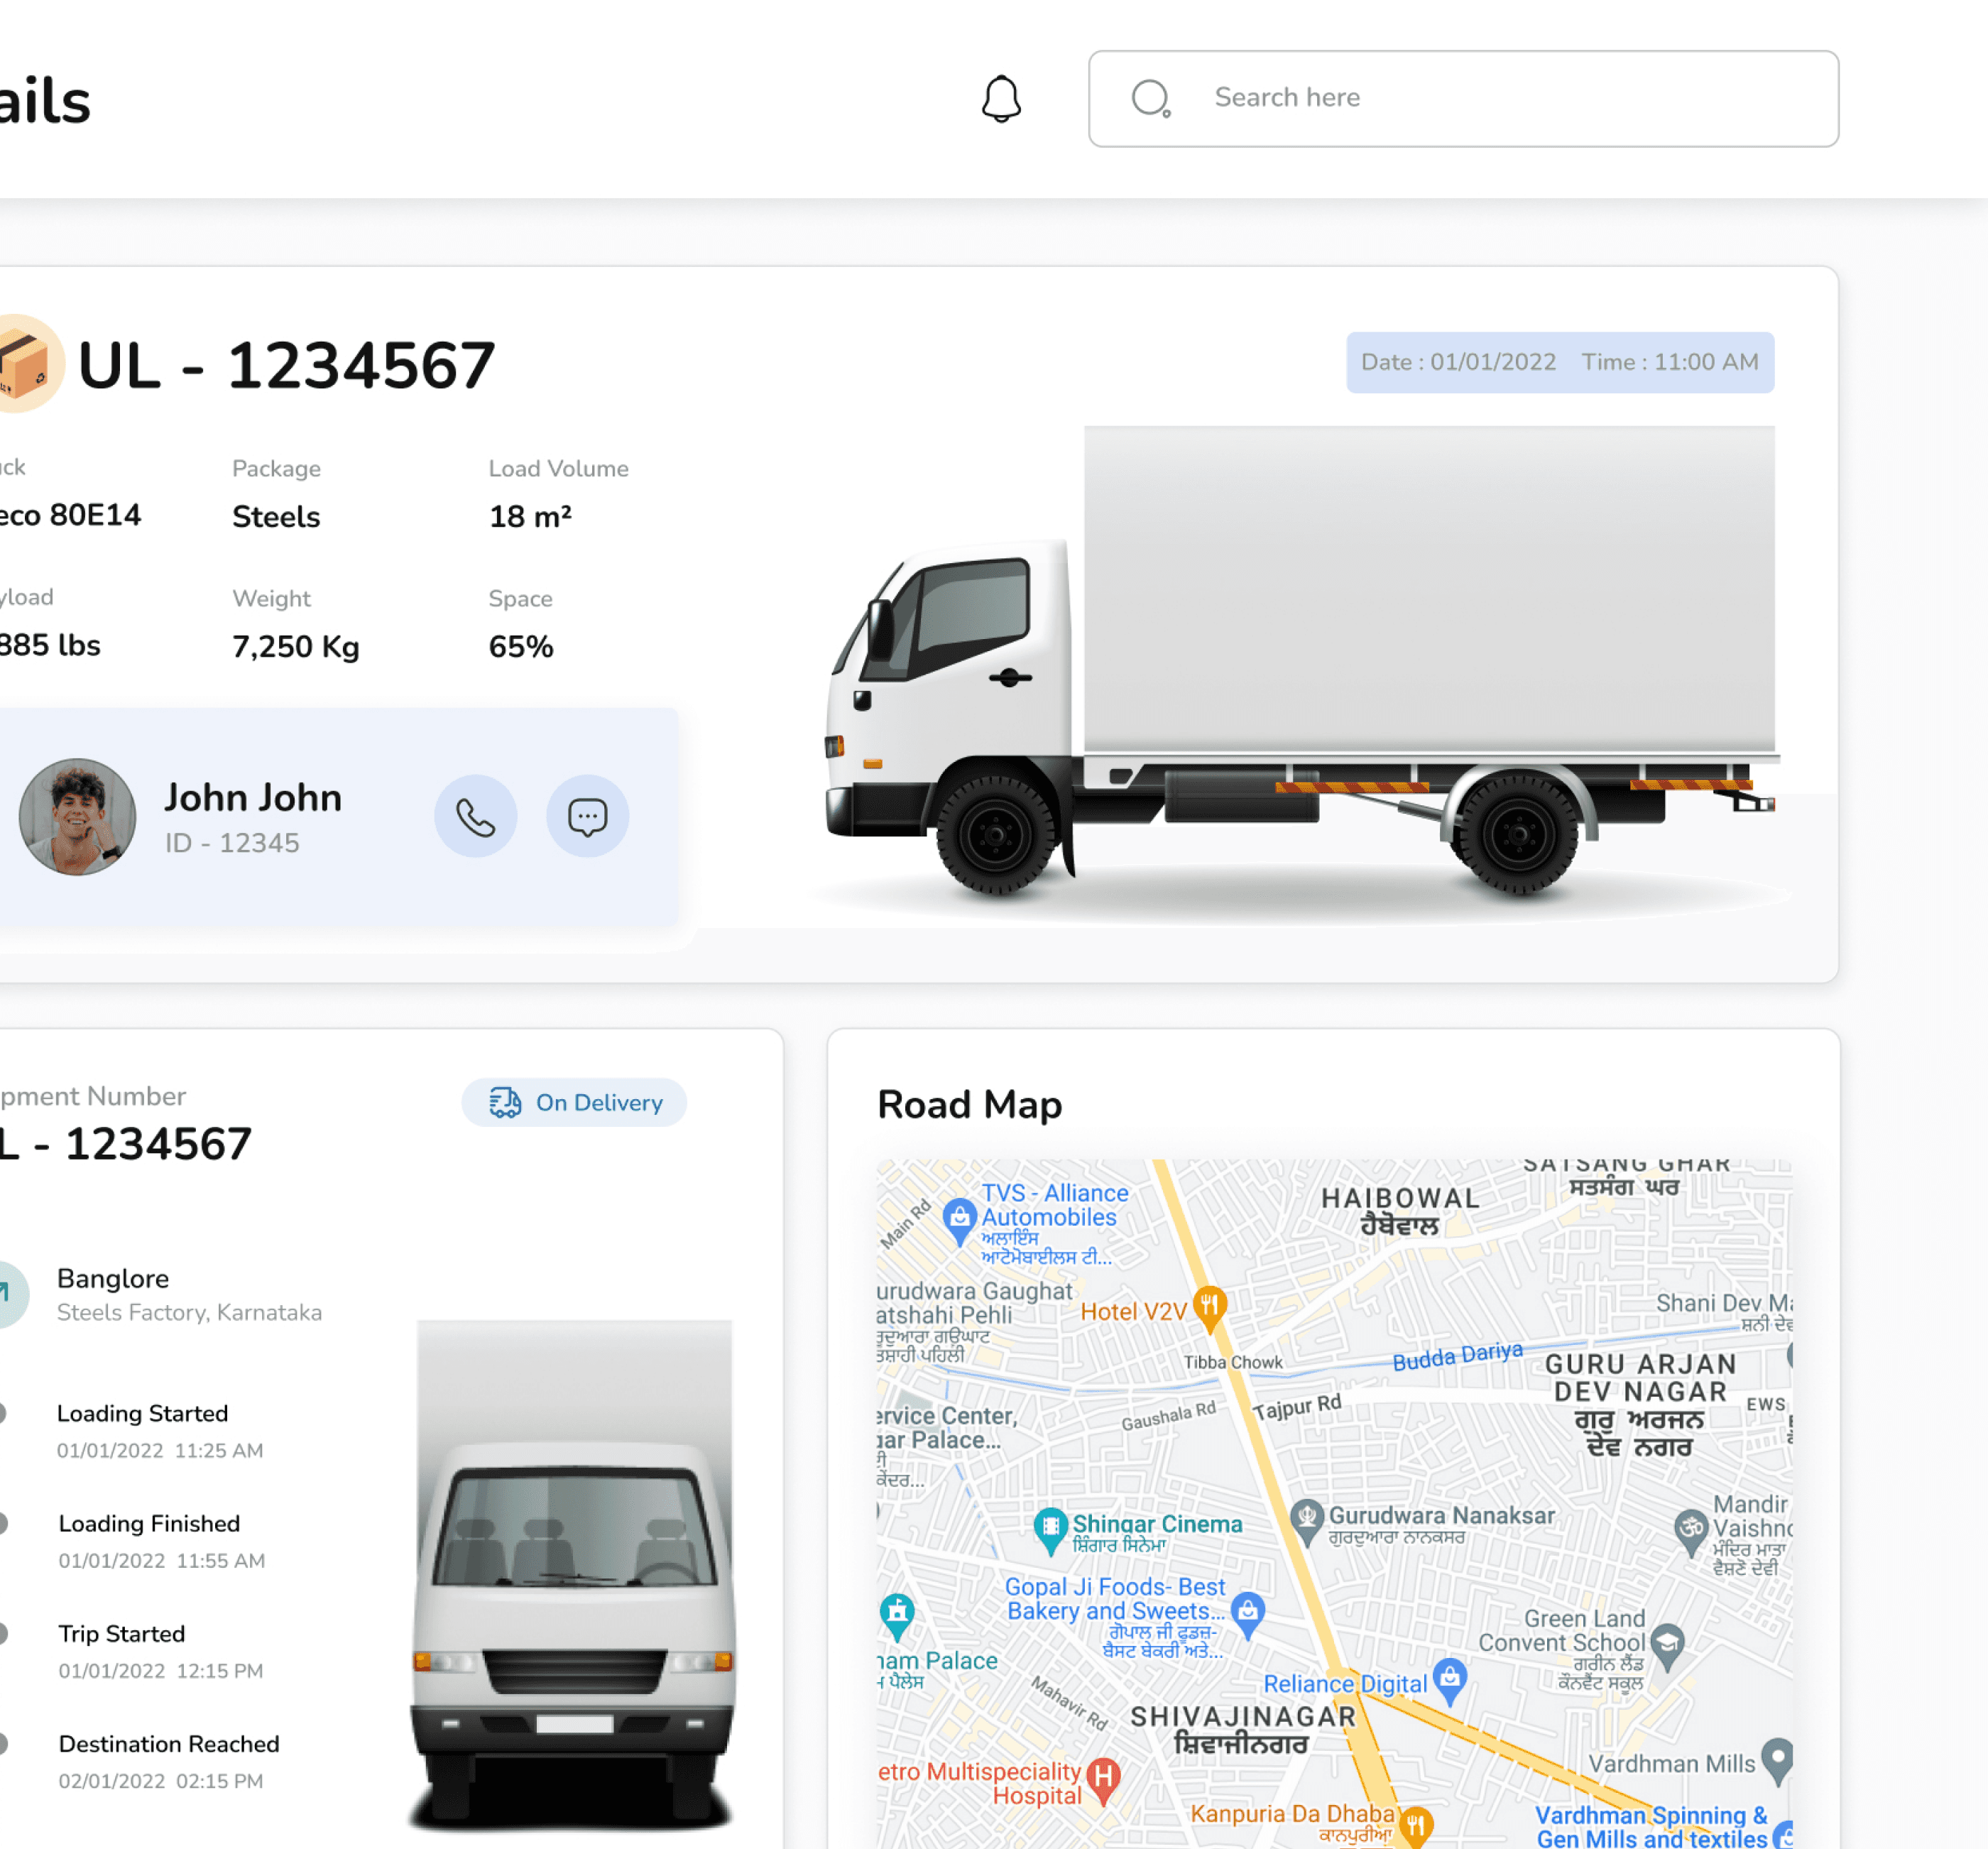Call driver John John via phone icon
The width and height of the screenshot is (1988, 1849).
[475, 816]
